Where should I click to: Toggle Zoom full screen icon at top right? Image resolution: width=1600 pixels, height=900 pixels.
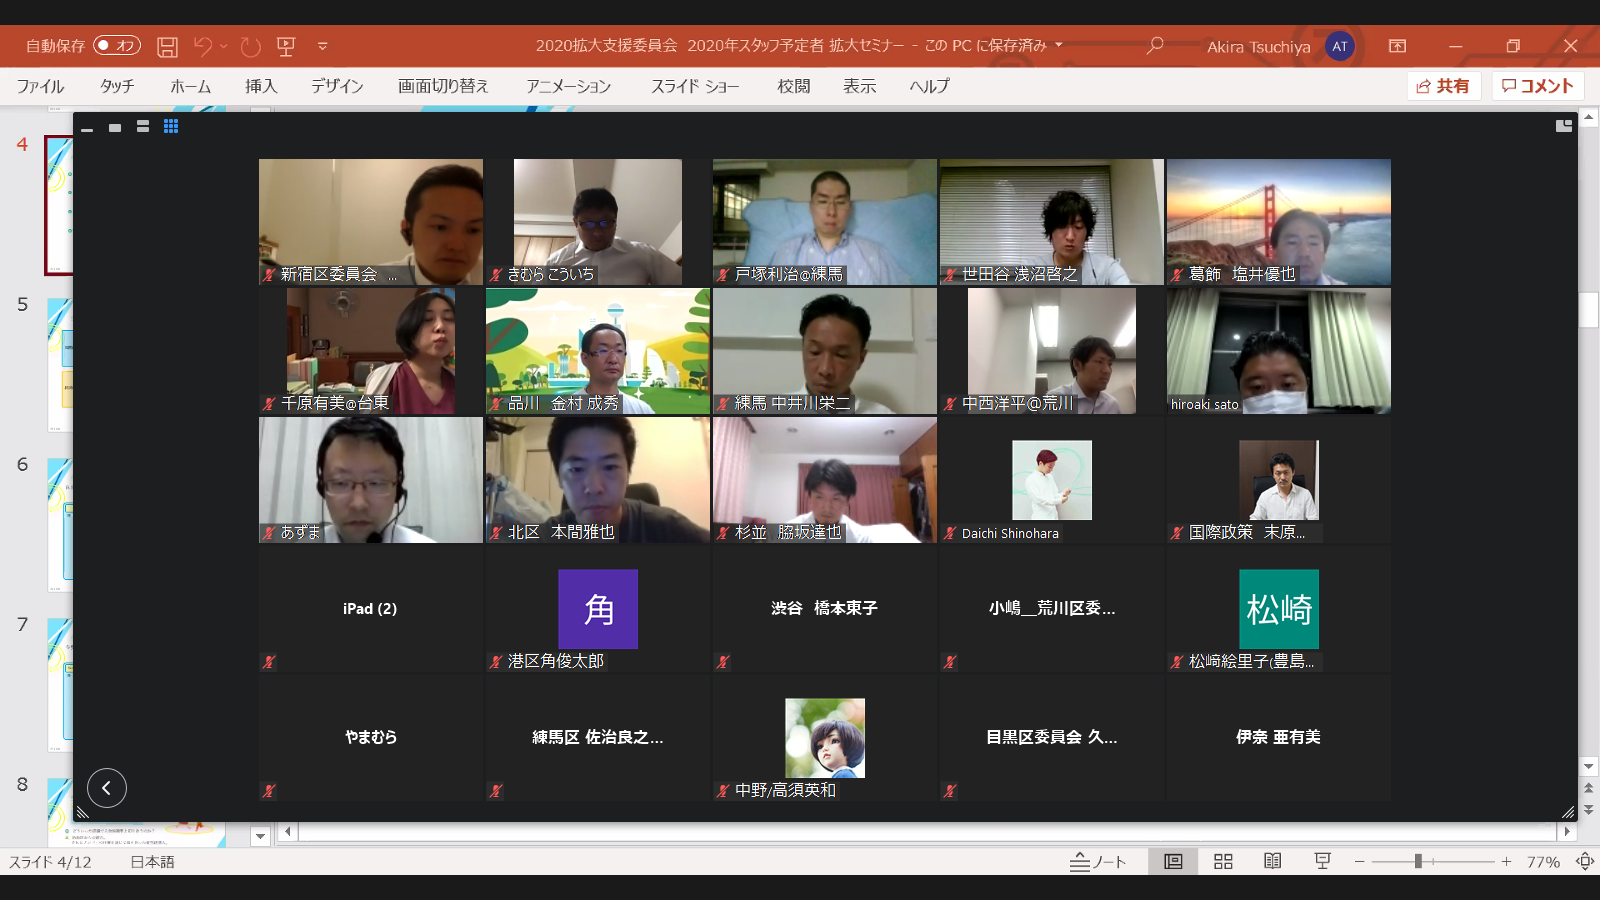[1564, 126]
